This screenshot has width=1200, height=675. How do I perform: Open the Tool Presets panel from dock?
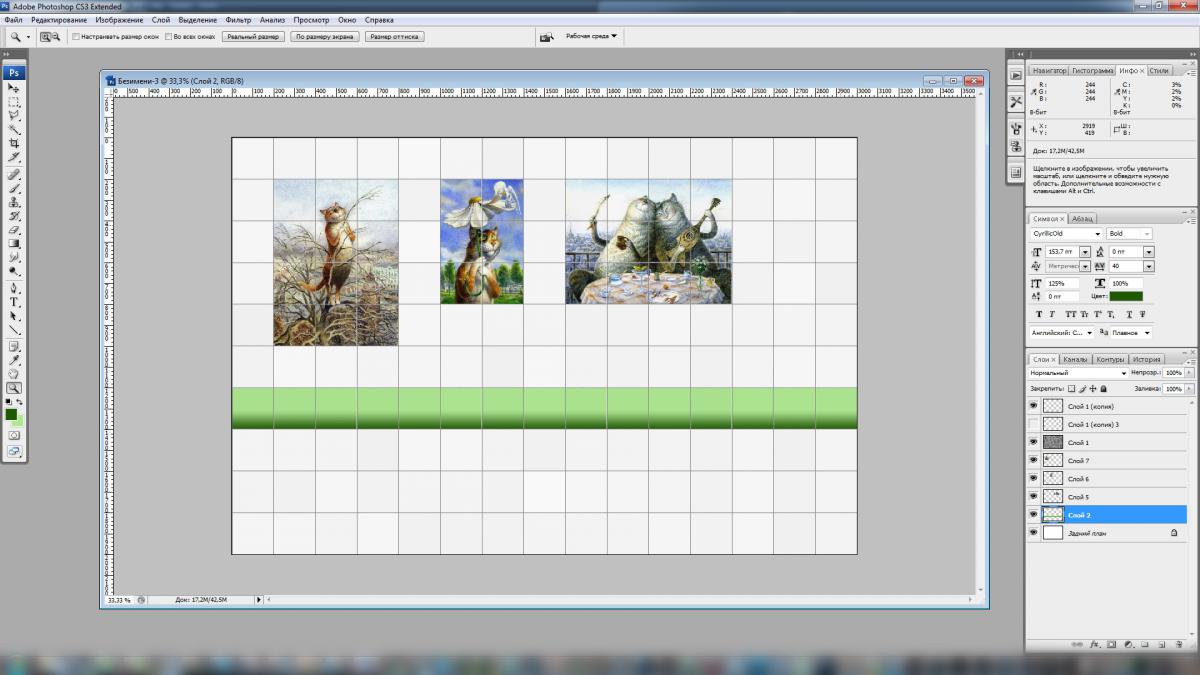click(x=1016, y=101)
